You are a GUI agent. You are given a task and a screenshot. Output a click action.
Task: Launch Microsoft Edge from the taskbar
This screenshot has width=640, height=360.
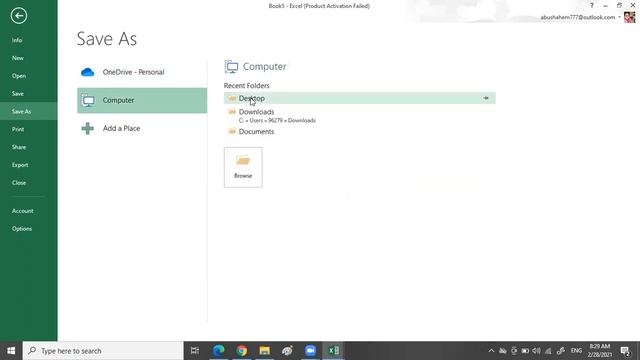point(219,351)
